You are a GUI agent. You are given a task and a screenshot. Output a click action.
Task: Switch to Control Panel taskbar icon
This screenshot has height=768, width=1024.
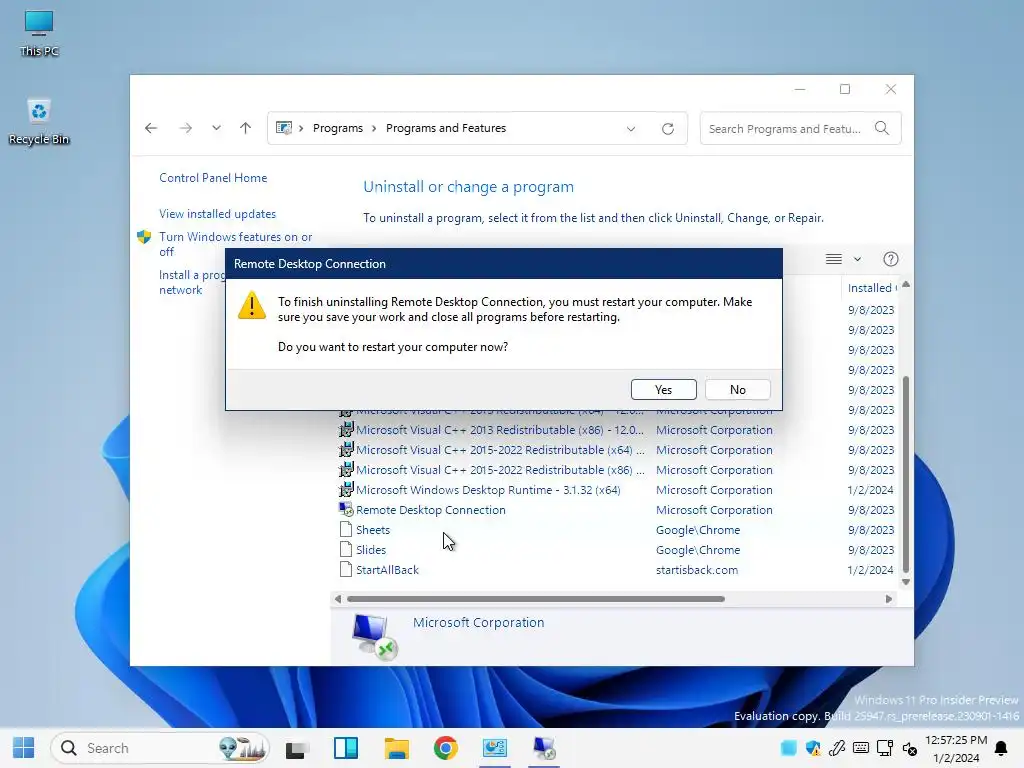click(x=495, y=748)
